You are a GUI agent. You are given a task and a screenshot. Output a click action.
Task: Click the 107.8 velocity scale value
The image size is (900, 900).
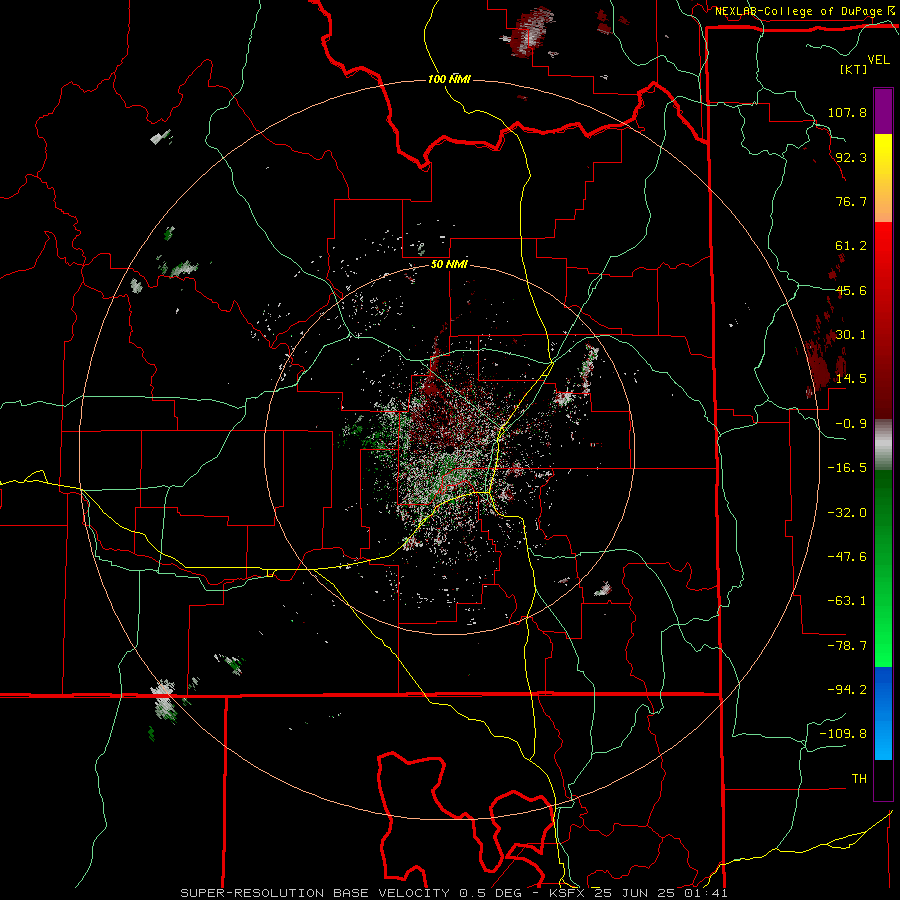[847, 112]
